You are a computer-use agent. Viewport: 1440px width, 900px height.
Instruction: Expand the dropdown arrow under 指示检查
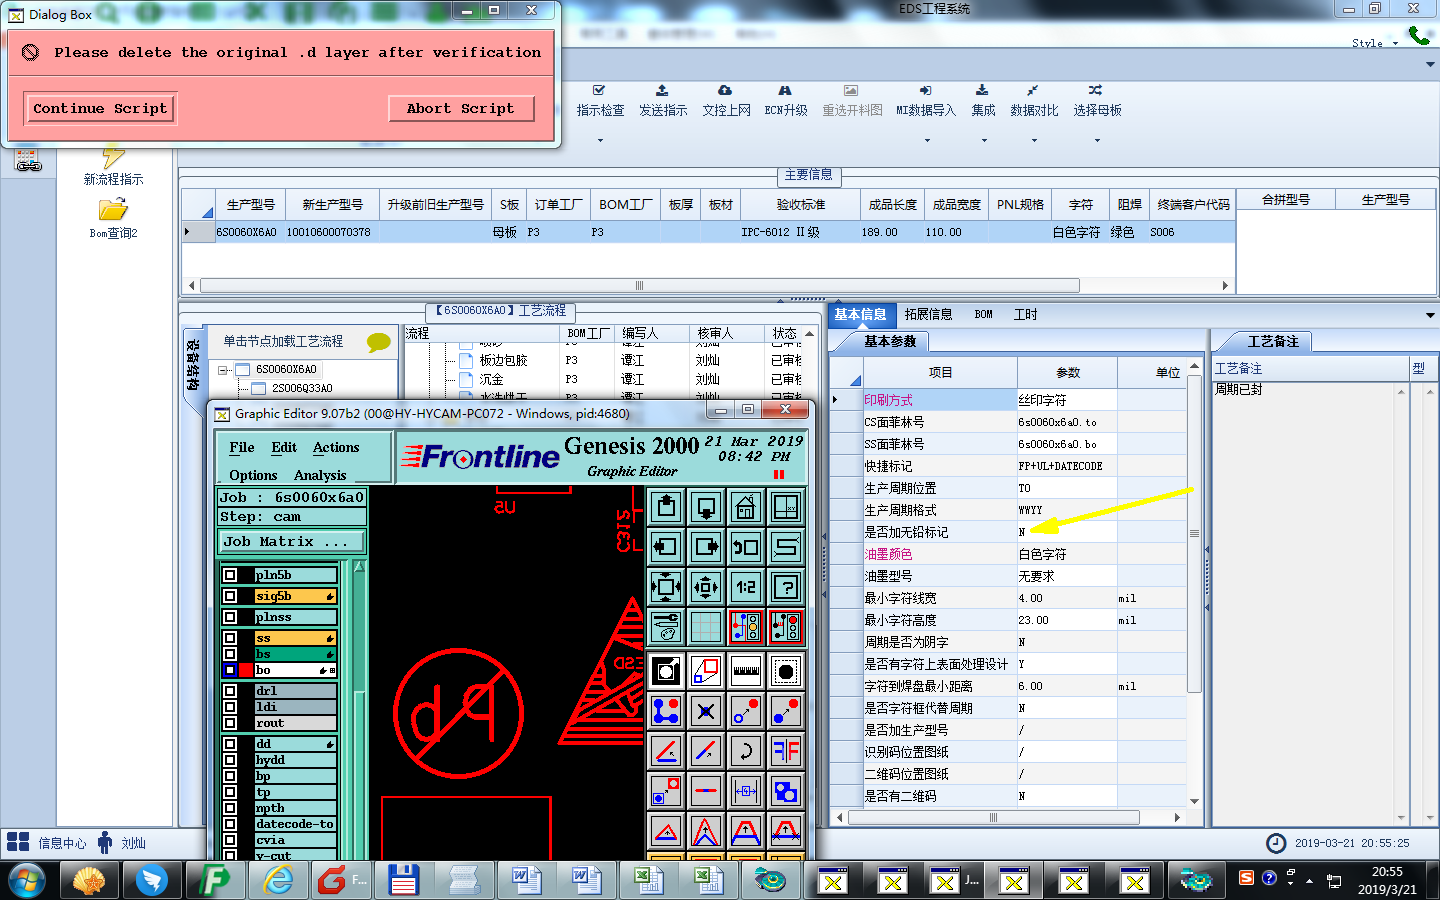[600, 140]
